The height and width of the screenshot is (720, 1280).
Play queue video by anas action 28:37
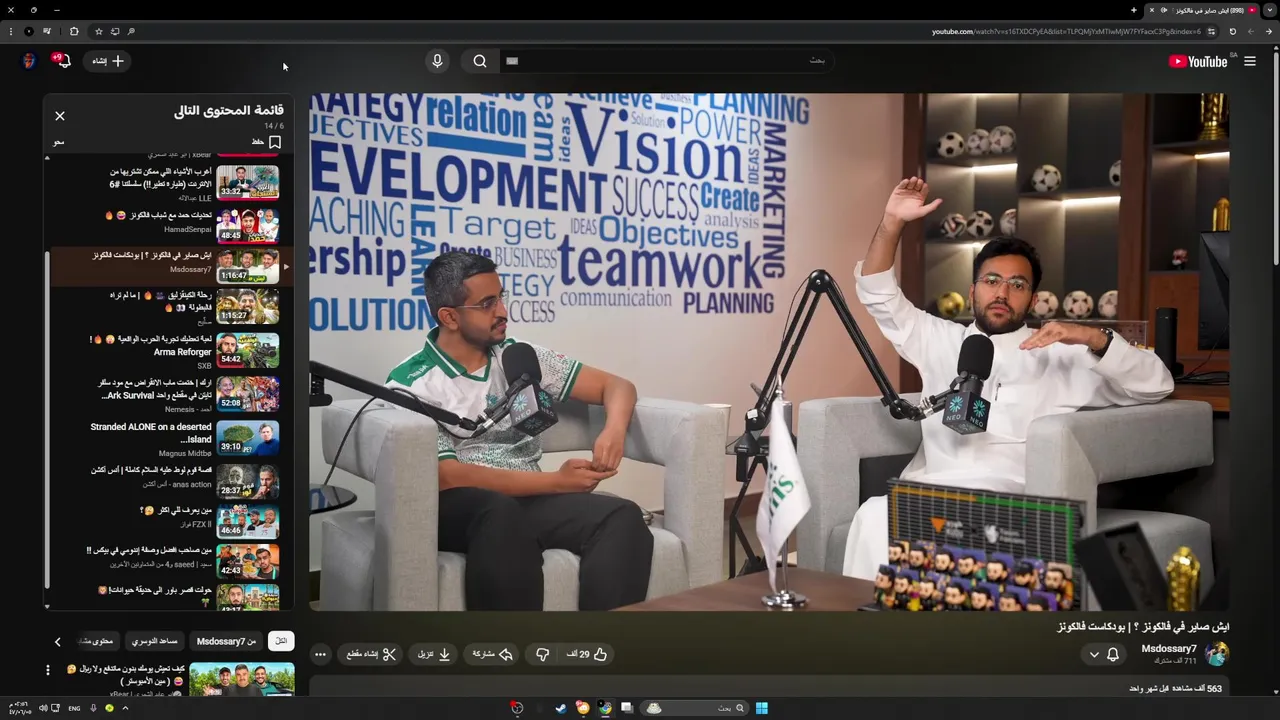[172, 481]
